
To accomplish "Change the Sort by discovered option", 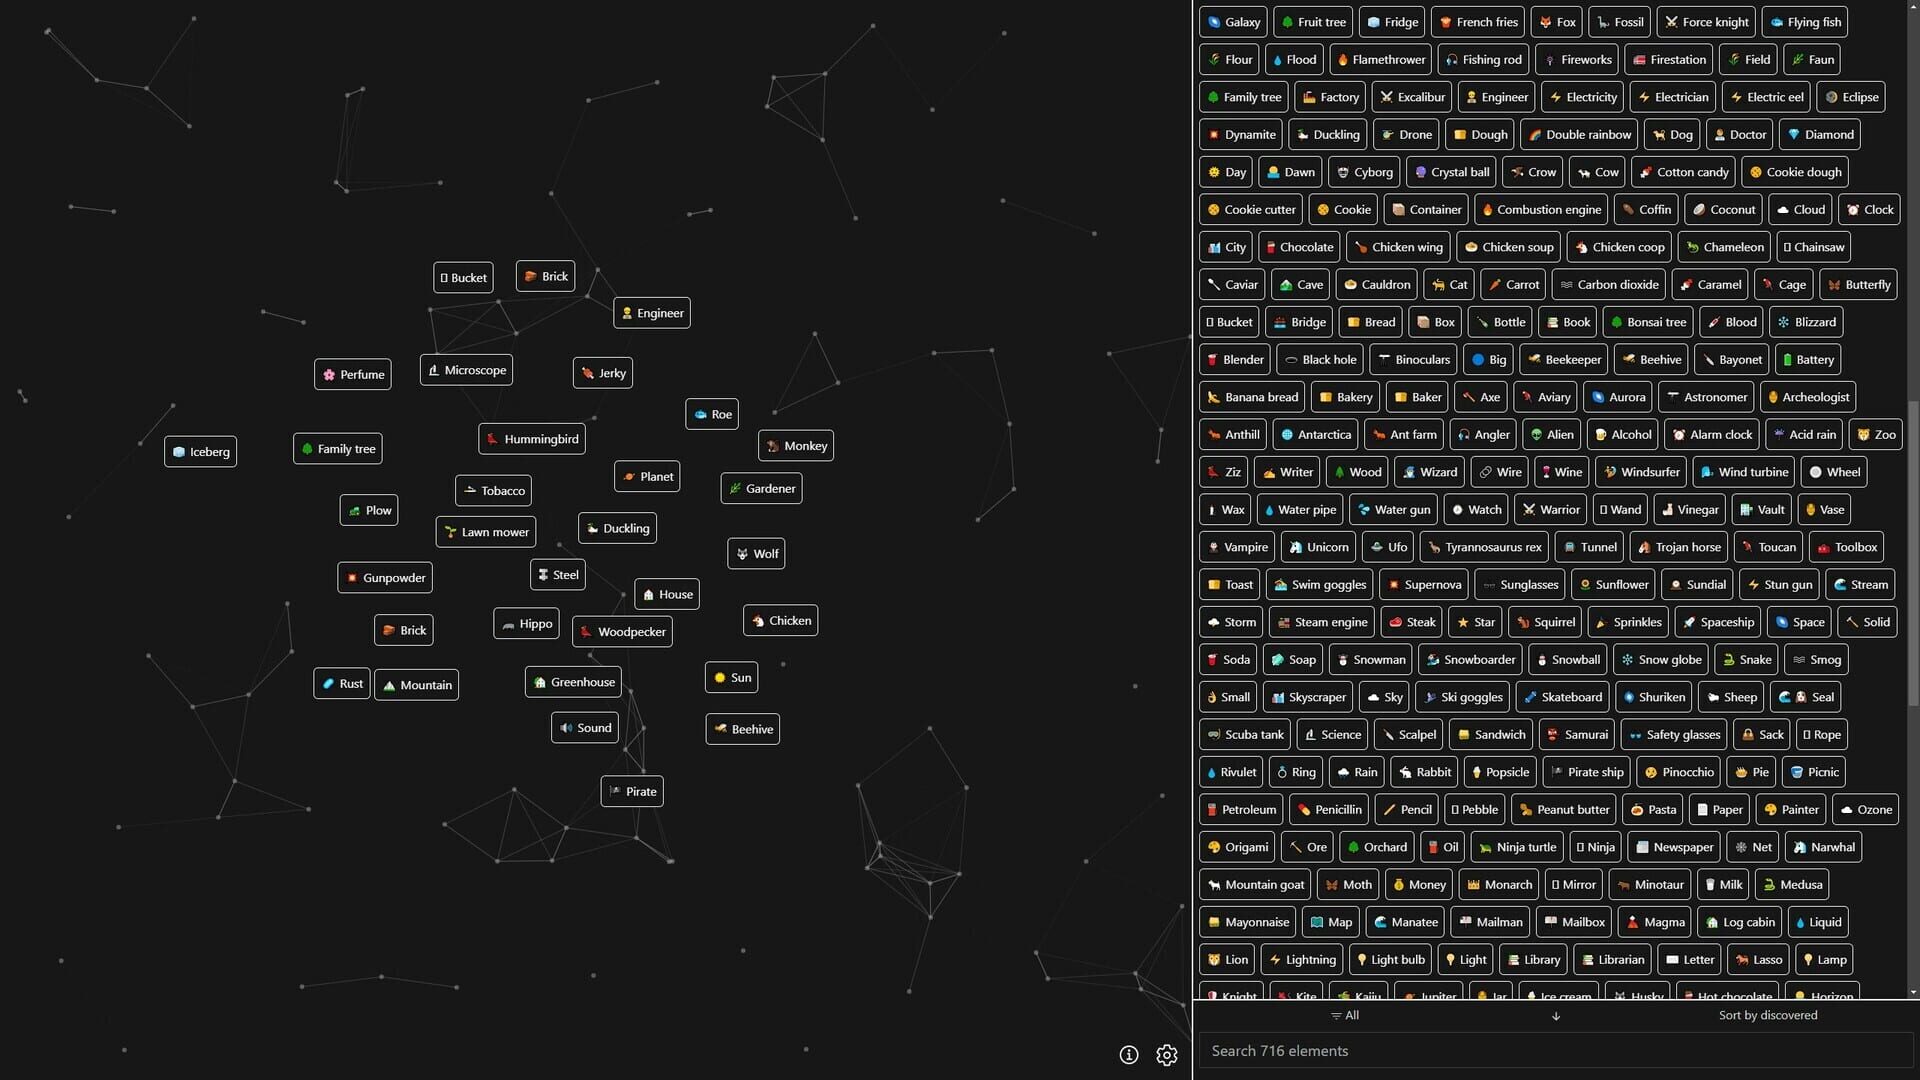I will (1767, 1015).
